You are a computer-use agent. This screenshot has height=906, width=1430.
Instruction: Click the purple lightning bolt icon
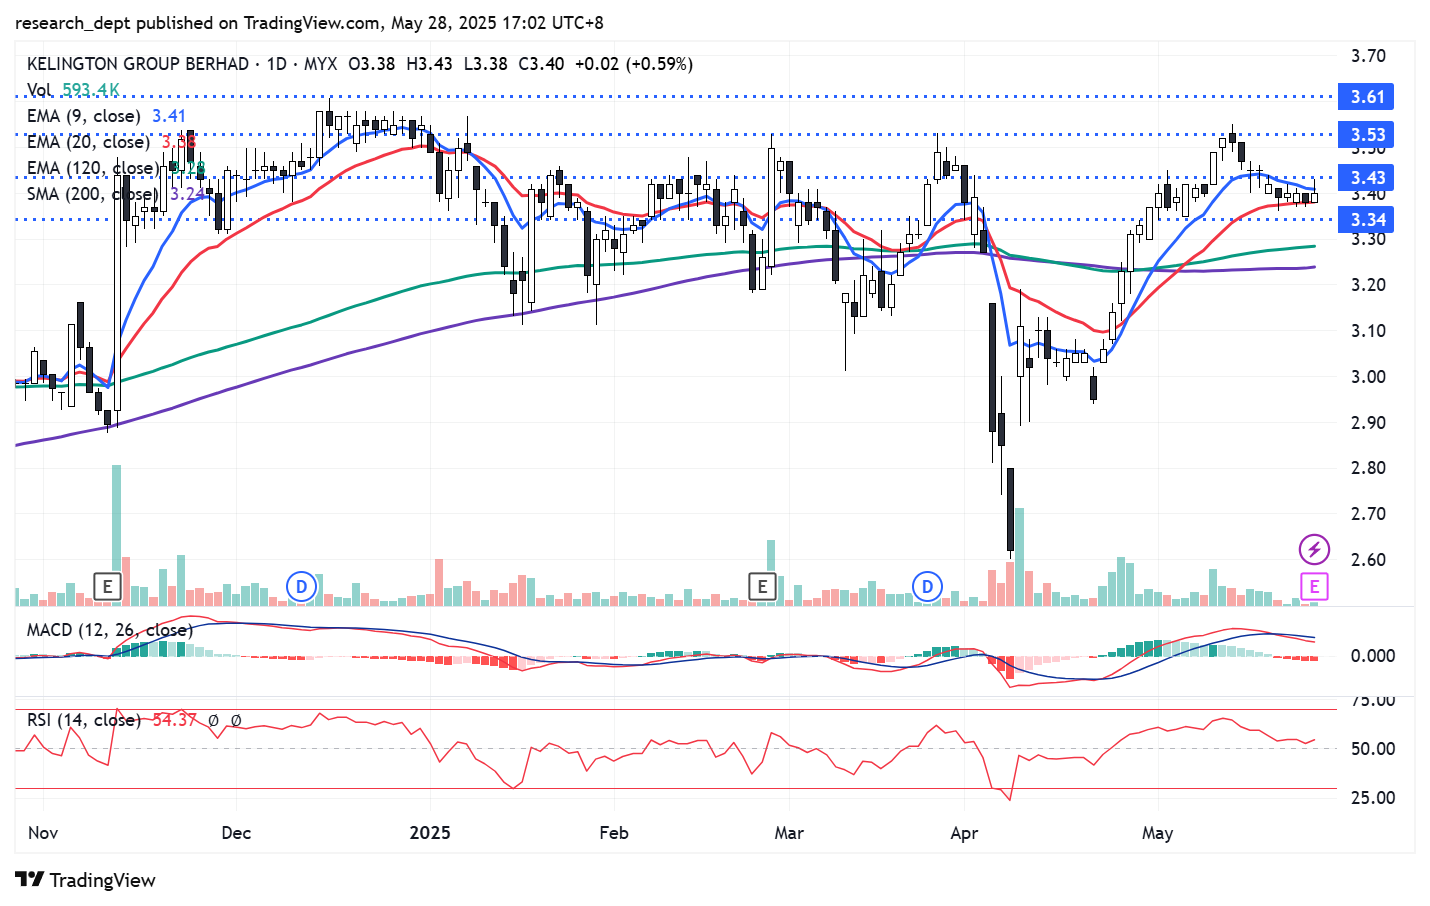point(1314,549)
